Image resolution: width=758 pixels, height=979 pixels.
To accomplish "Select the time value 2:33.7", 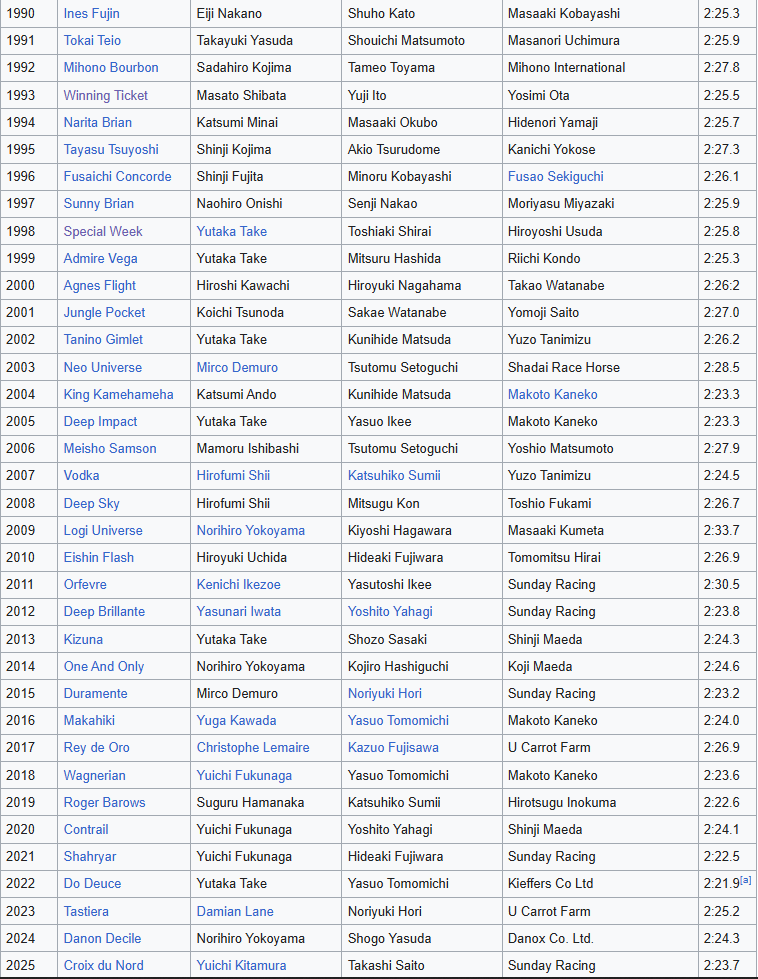I will click(721, 530).
